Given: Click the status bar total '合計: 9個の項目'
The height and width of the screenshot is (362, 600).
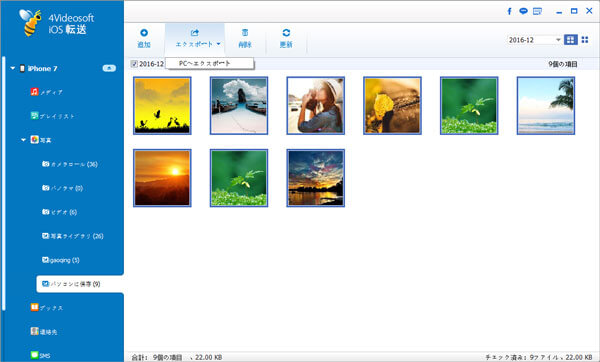Looking at the screenshot, I should (157, 357).
